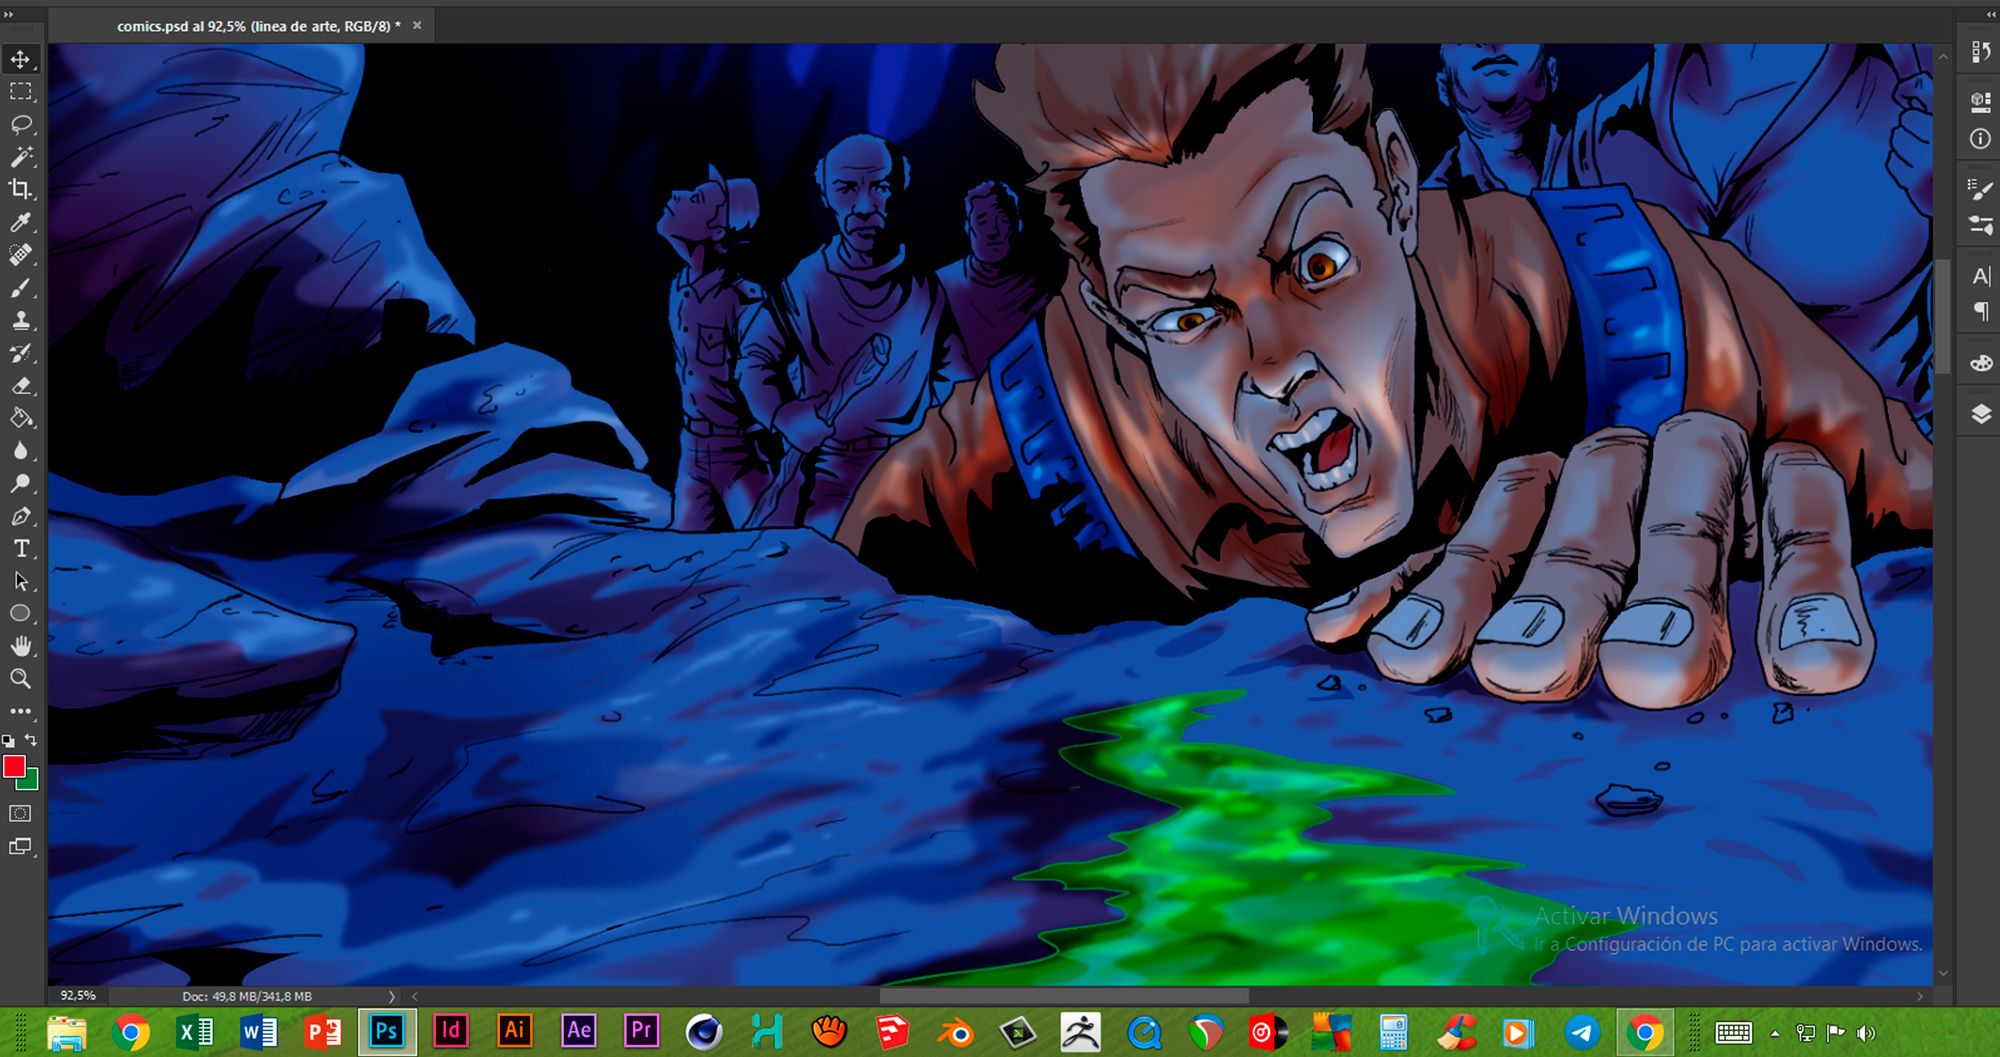Toggle Quick Mask mode
The width and height of the screenshot is (2000, 1057).
coord(21,814)
